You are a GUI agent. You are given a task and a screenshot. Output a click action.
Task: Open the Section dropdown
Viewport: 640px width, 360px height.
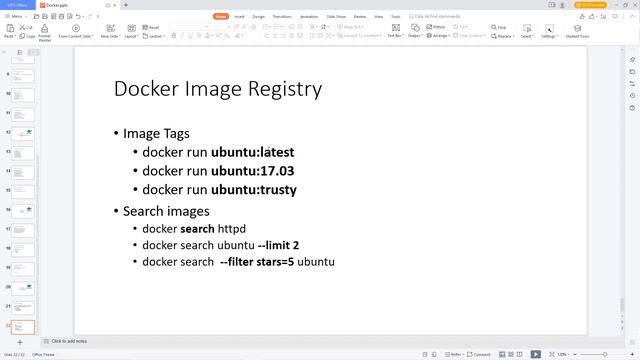pyautogui.click(x=153, y=36)
